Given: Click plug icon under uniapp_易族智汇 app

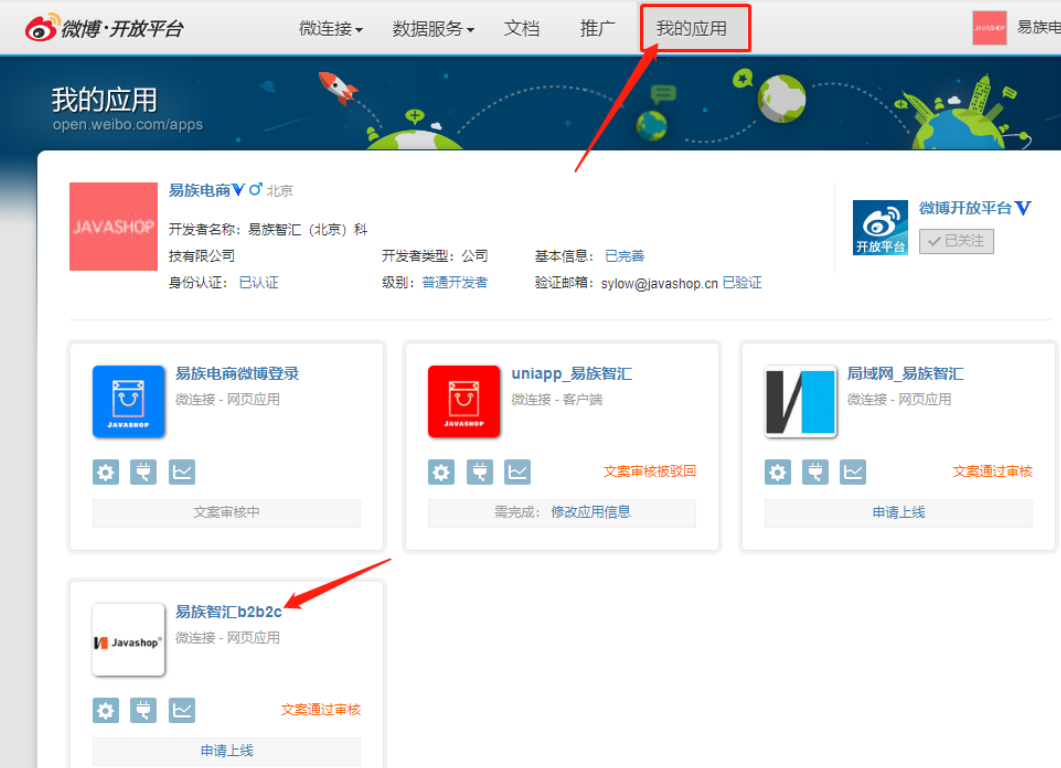Looking at the screenshot, I should (x=479, y=472).
